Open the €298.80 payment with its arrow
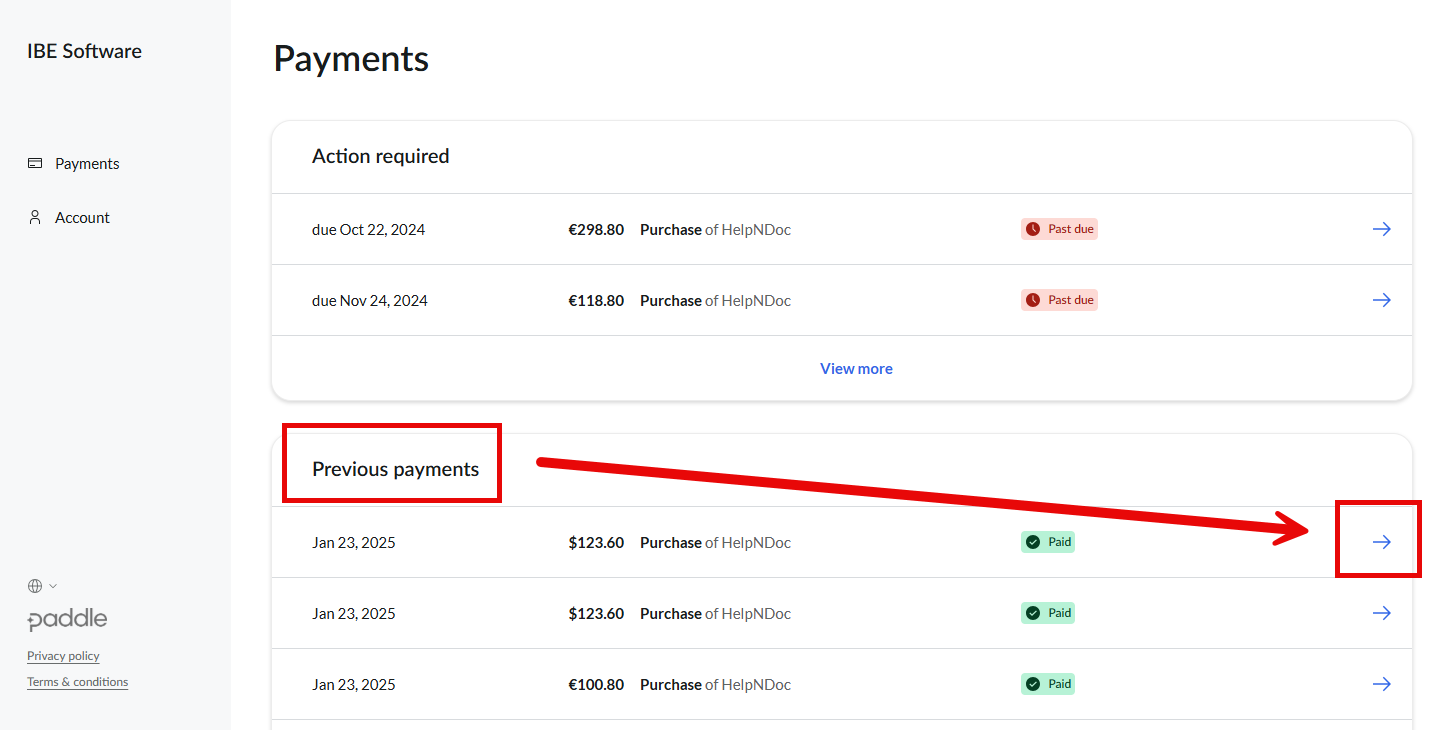 [1381, 229]
